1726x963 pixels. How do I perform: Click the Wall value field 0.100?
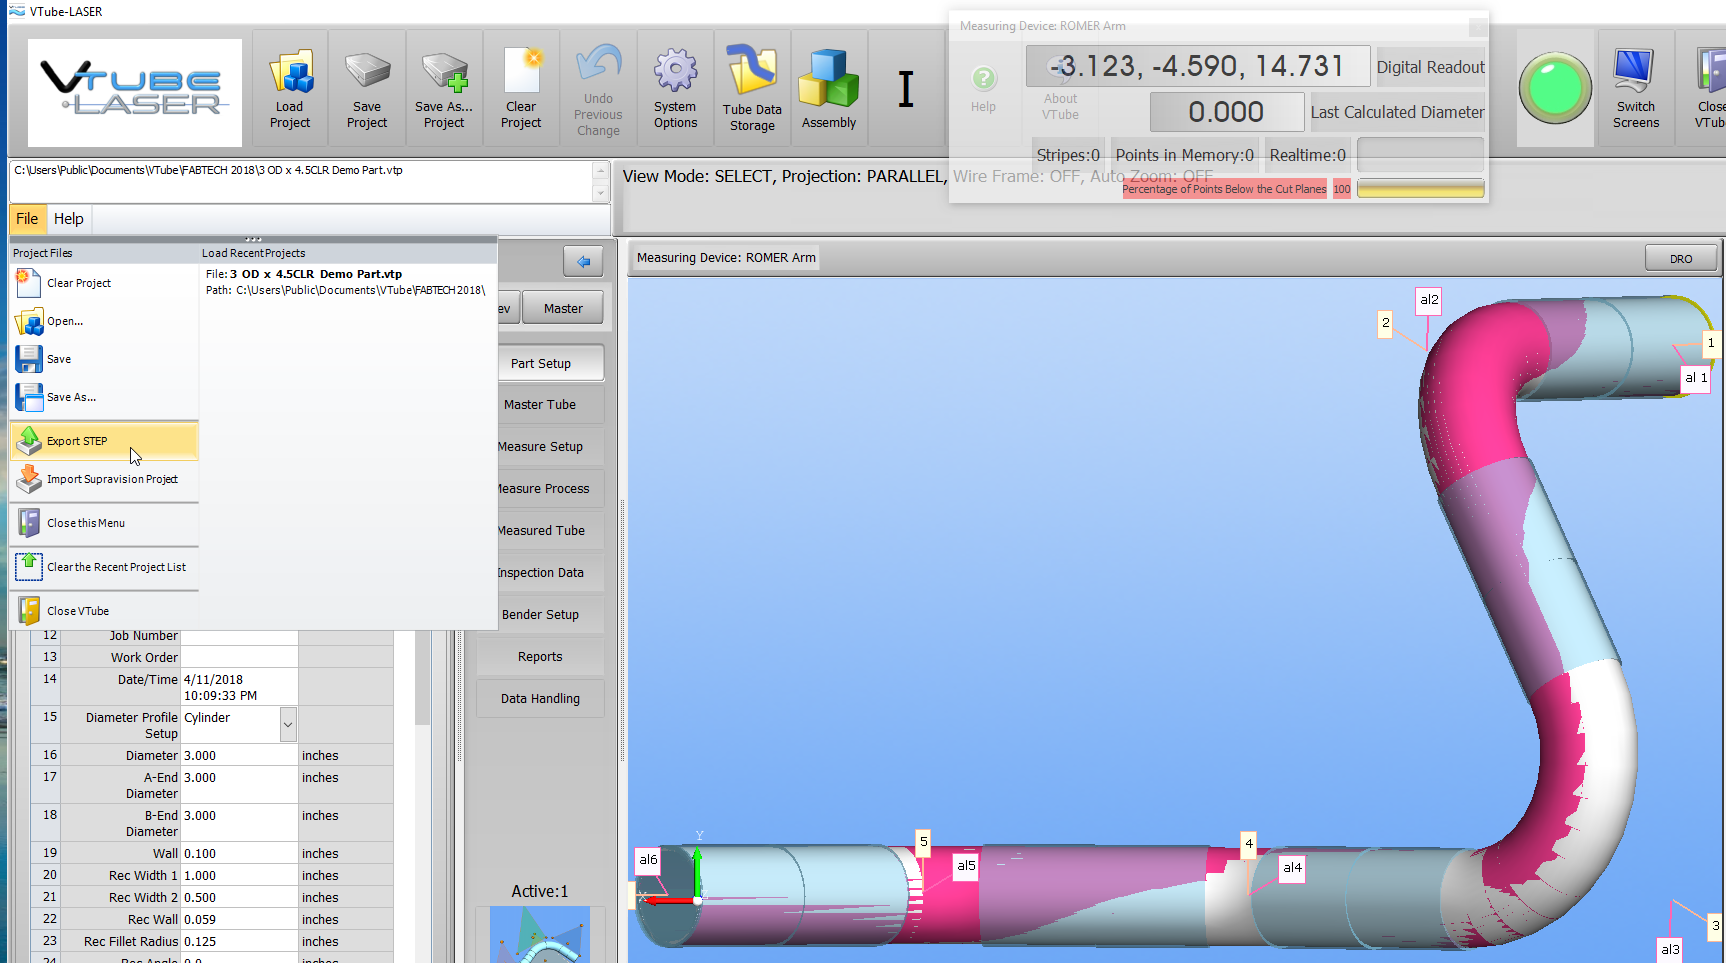point(239,854)
